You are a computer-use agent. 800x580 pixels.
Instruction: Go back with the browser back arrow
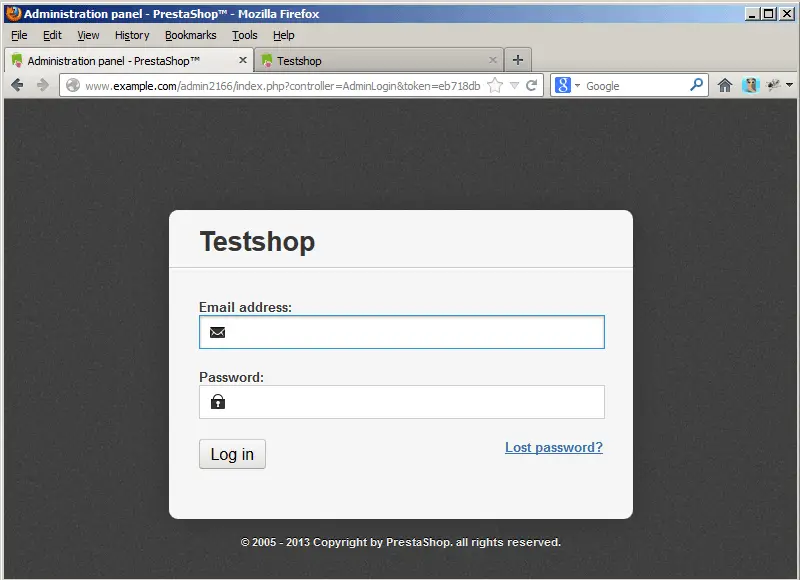17,85
